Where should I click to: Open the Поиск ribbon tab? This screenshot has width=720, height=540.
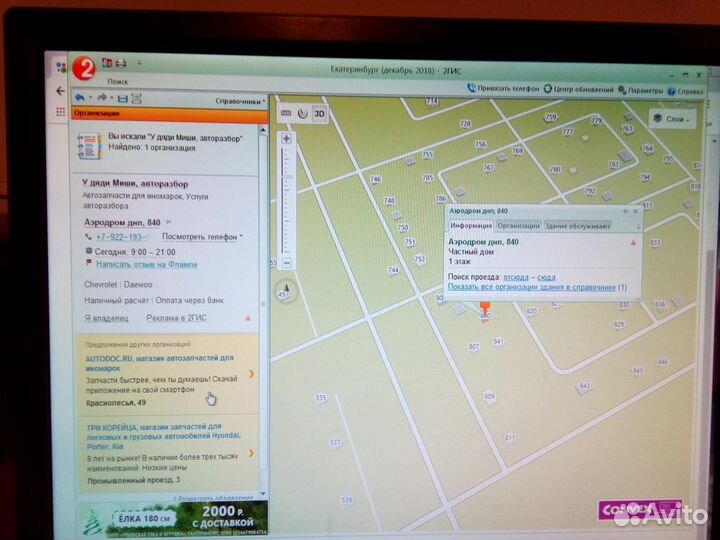[x=117, y=81]
